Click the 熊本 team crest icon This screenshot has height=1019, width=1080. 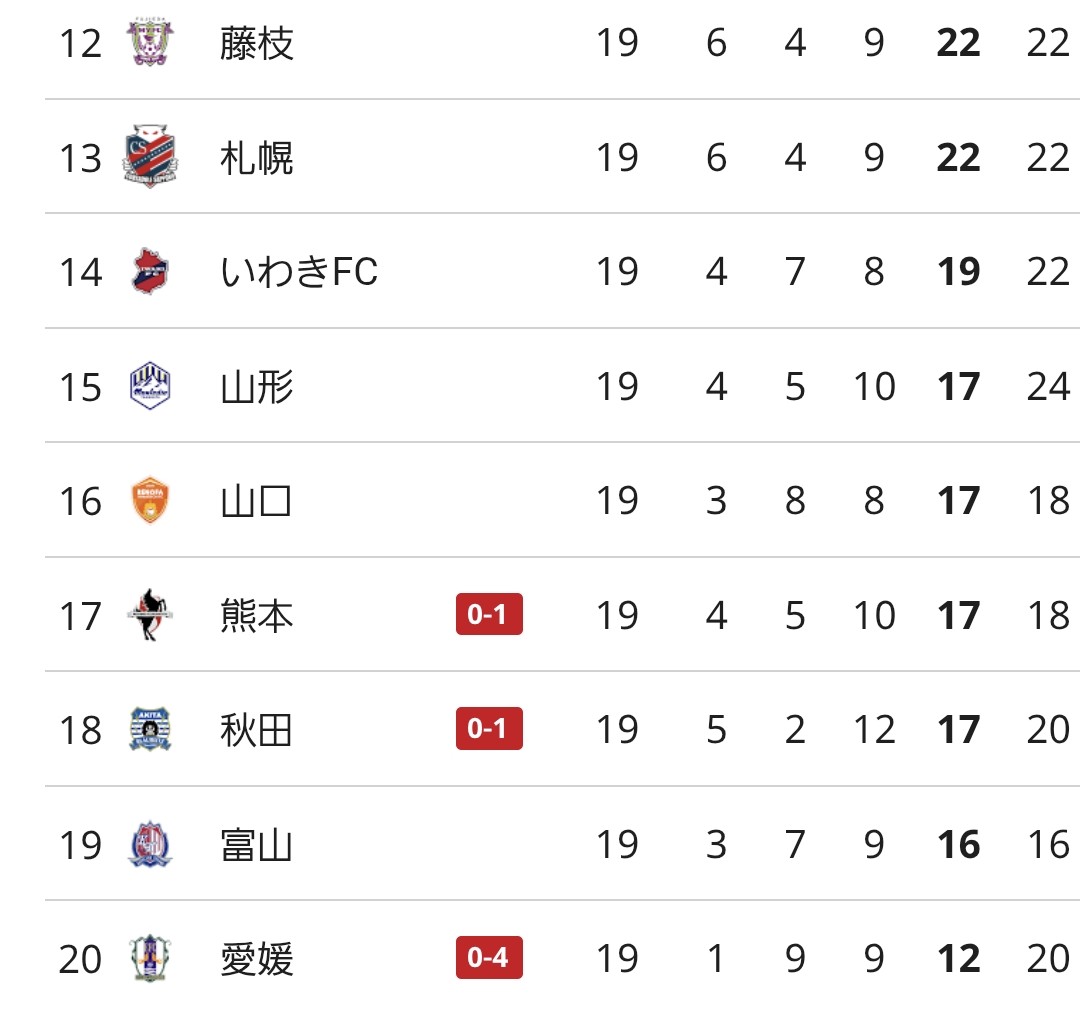point(150,615)
